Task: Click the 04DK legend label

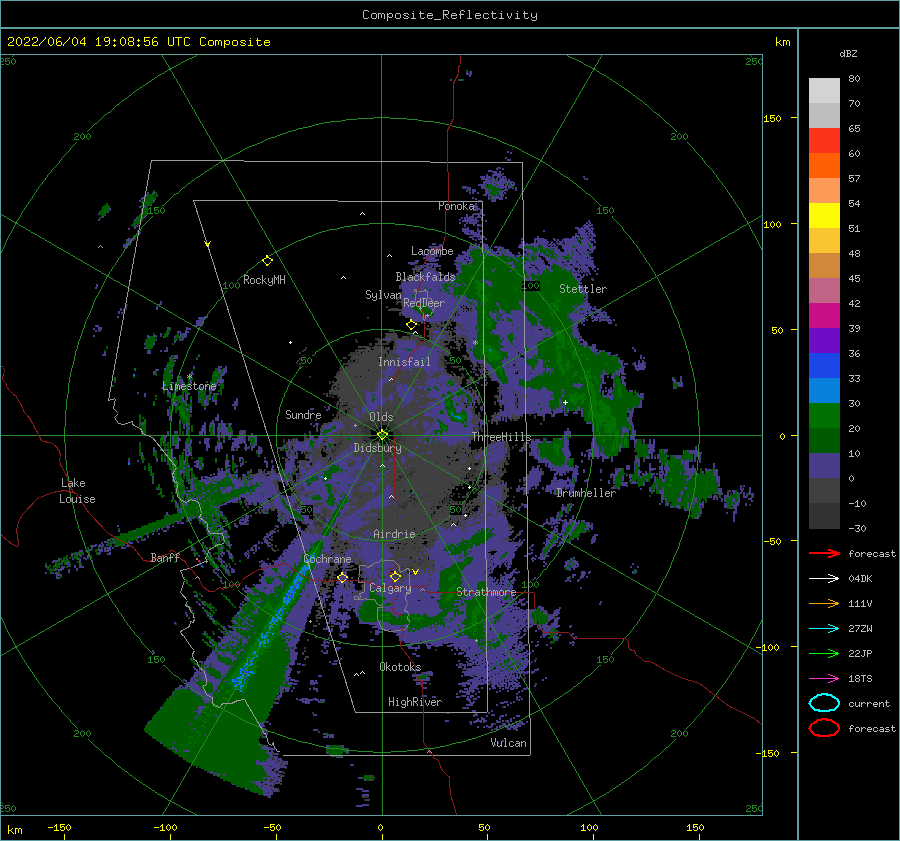Action: click(x=860, y=579)
